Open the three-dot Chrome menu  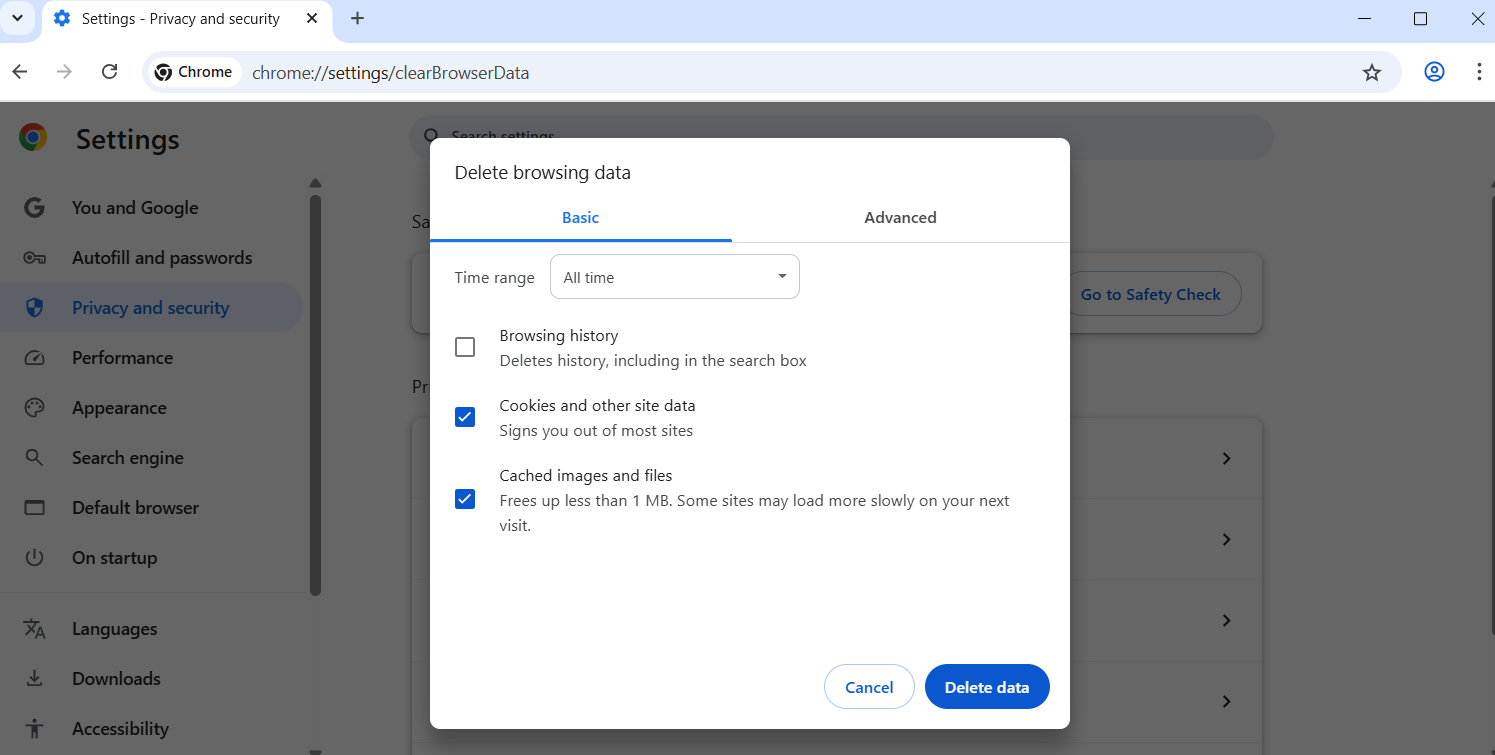click(1478, 72)
